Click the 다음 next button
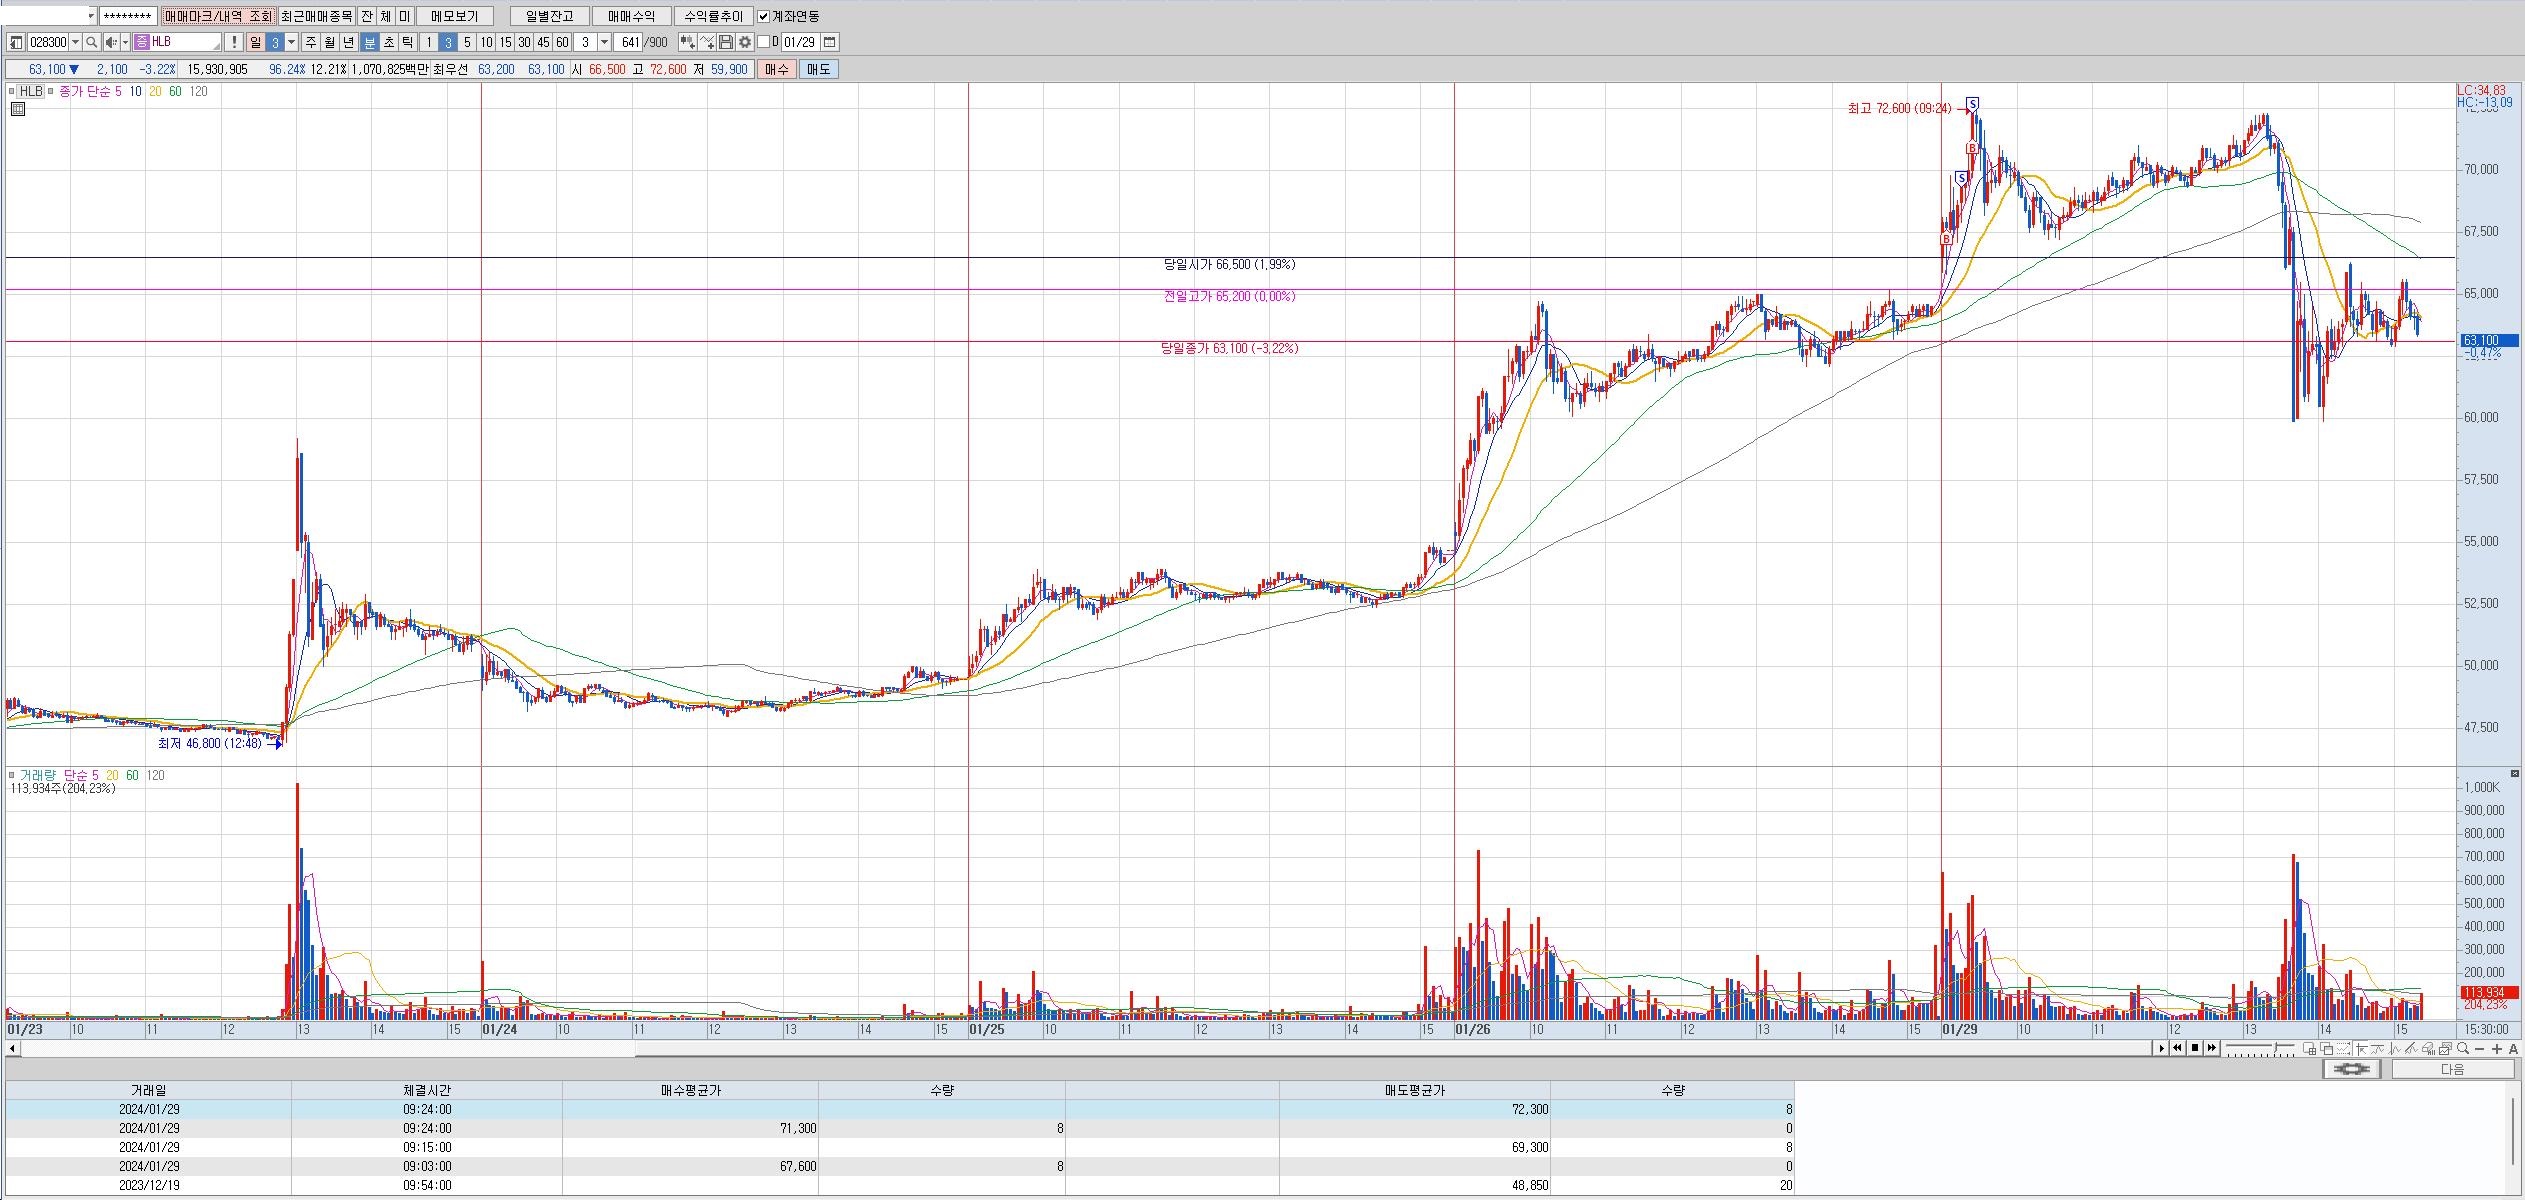This screenshot has width=2525, height=1200. [x=2452, y=1069]
